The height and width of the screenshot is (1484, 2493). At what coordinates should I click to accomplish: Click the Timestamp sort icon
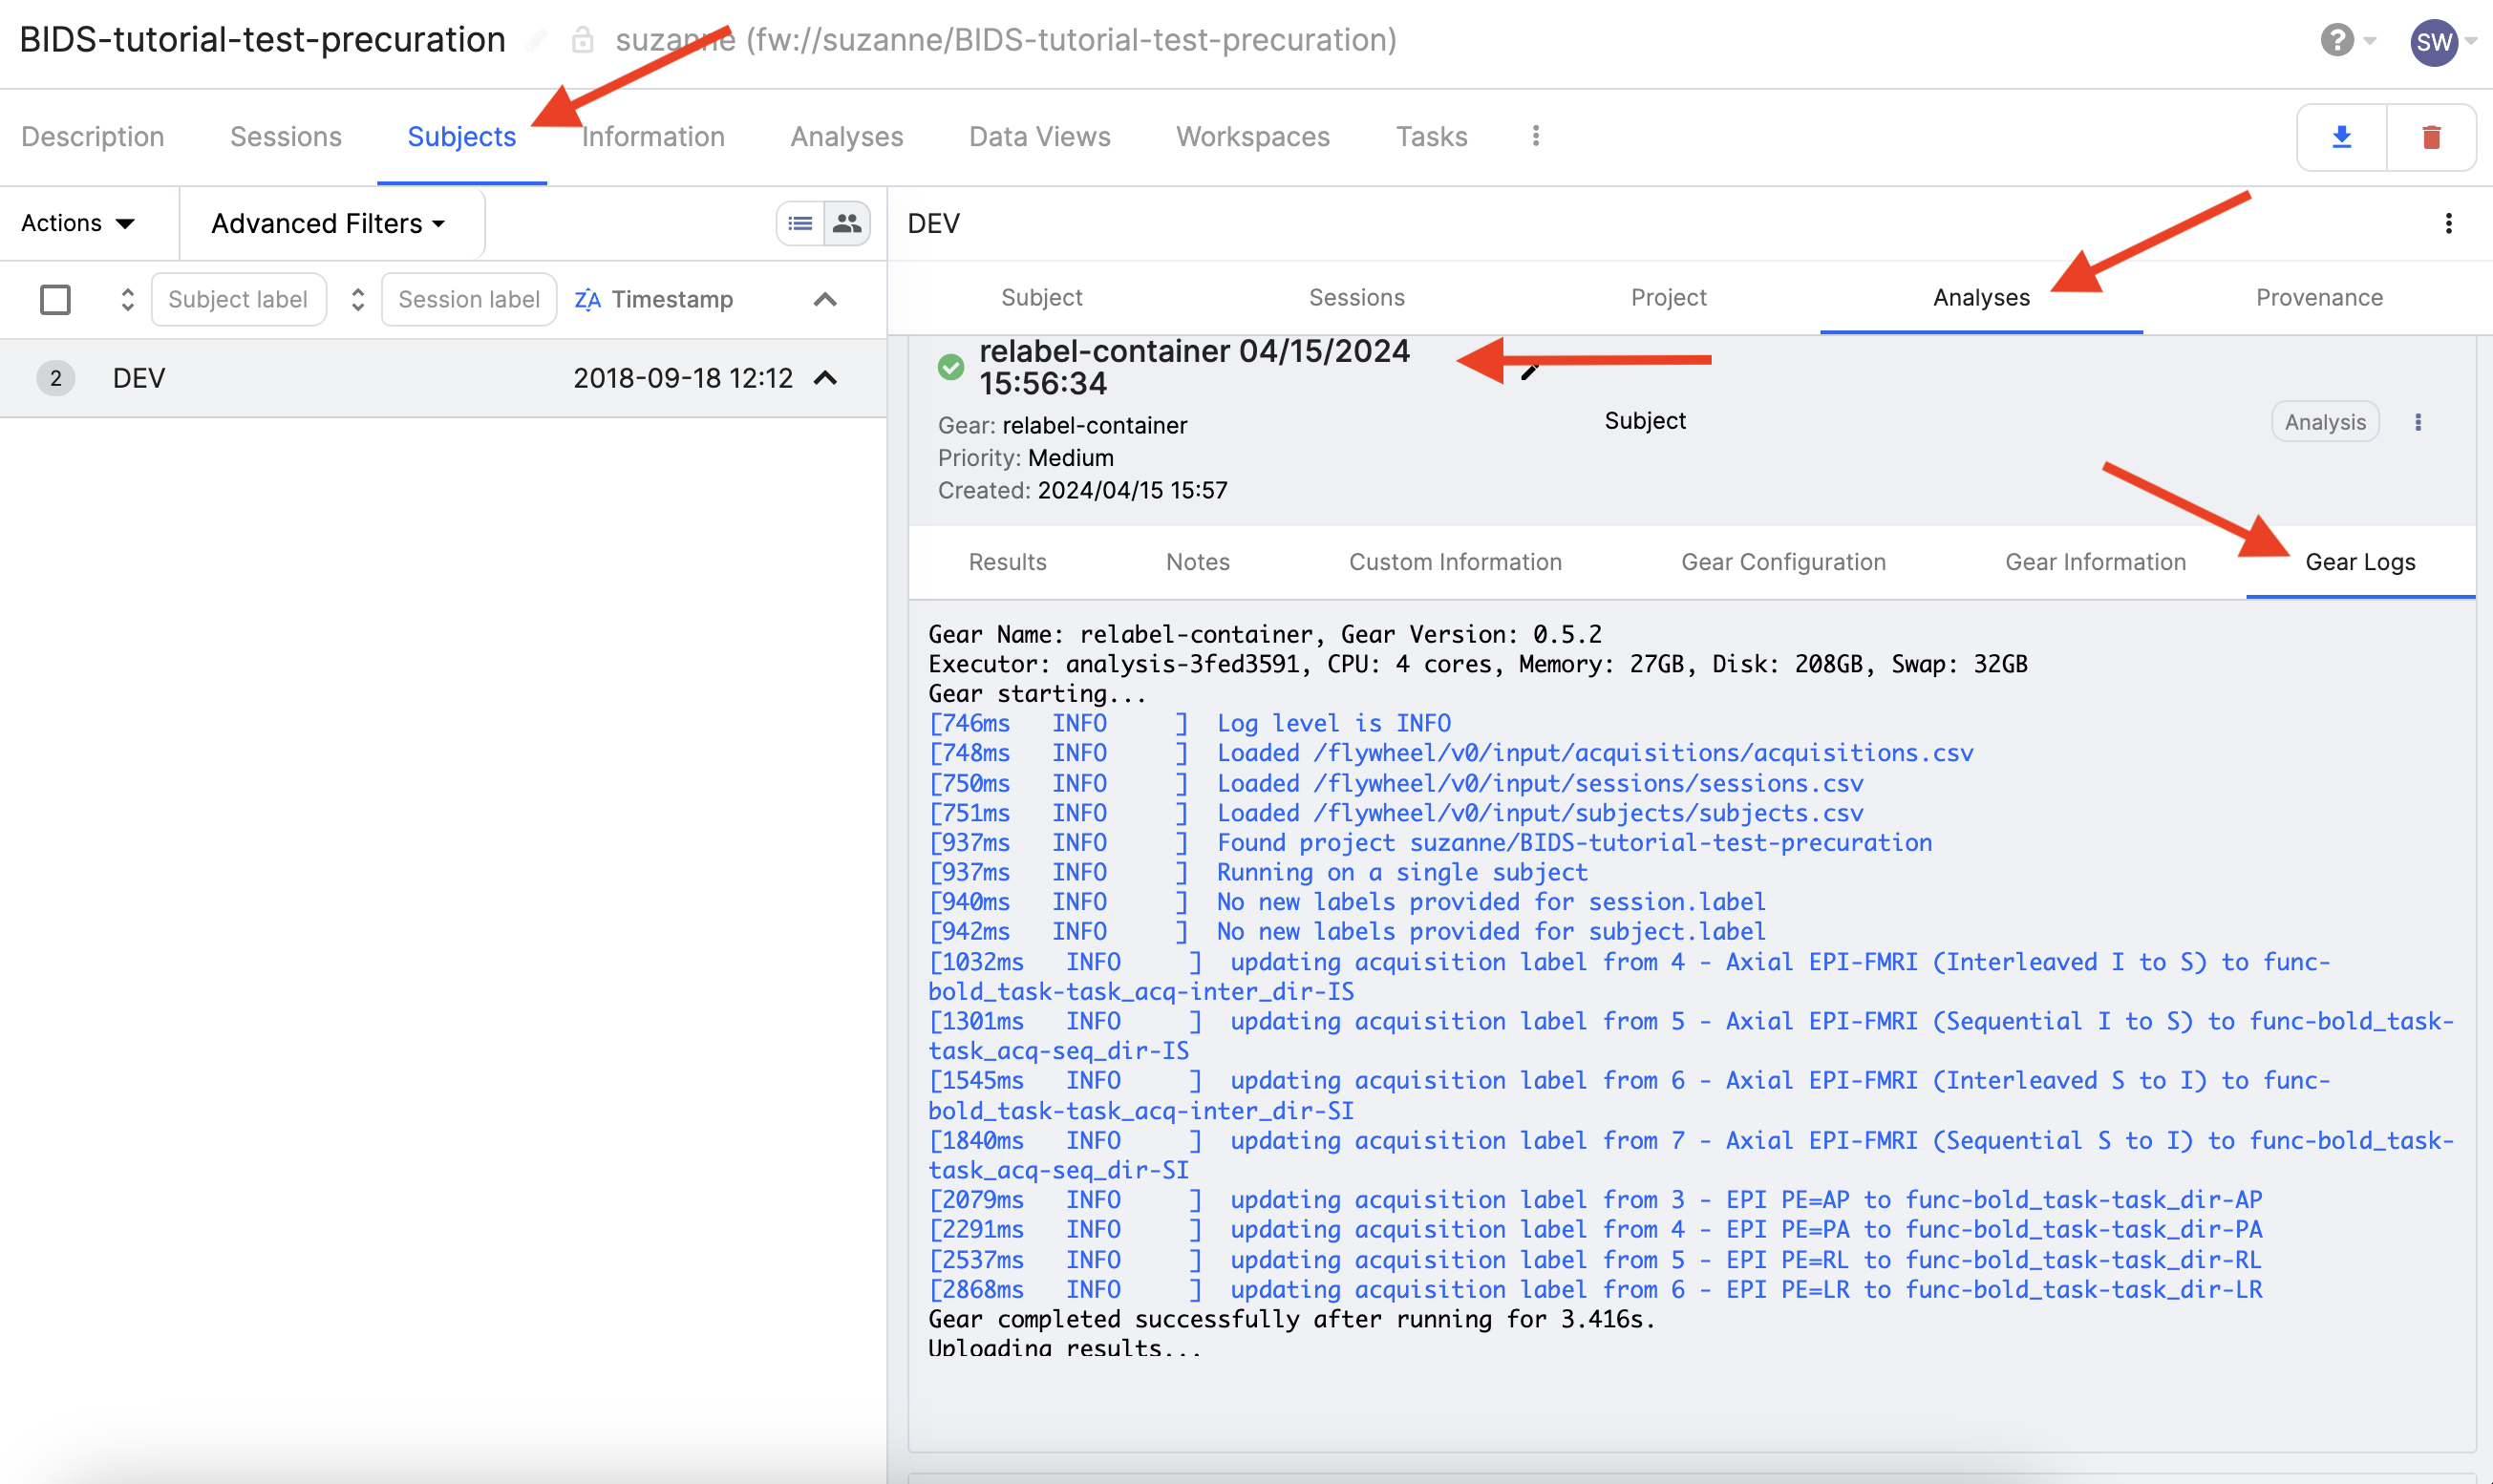click(x=587, y=299)
